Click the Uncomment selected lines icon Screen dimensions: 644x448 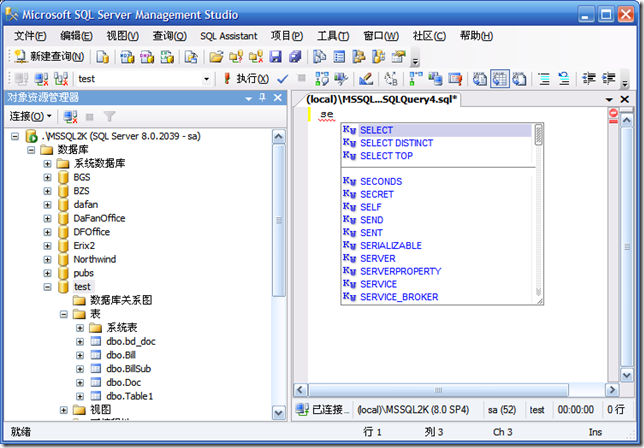564,78
